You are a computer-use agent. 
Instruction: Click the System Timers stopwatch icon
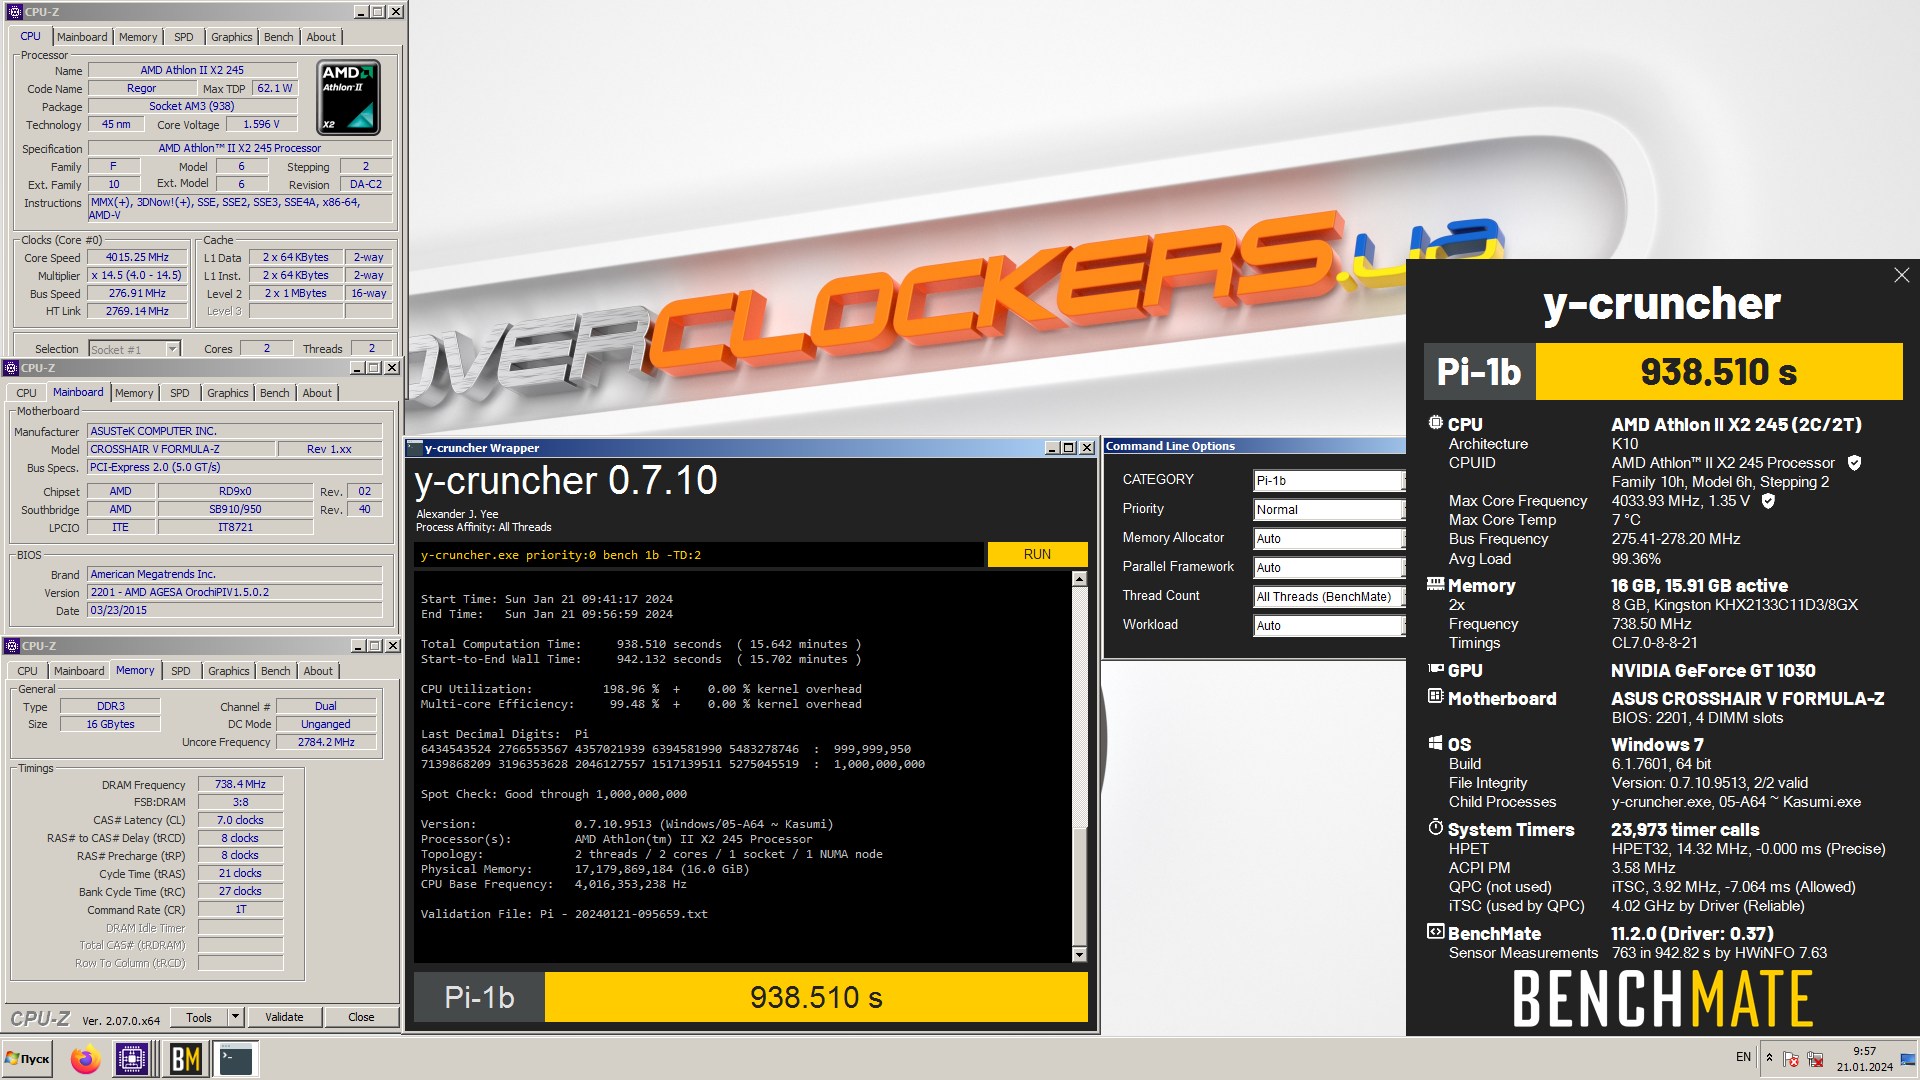(x=1435, y=828)
